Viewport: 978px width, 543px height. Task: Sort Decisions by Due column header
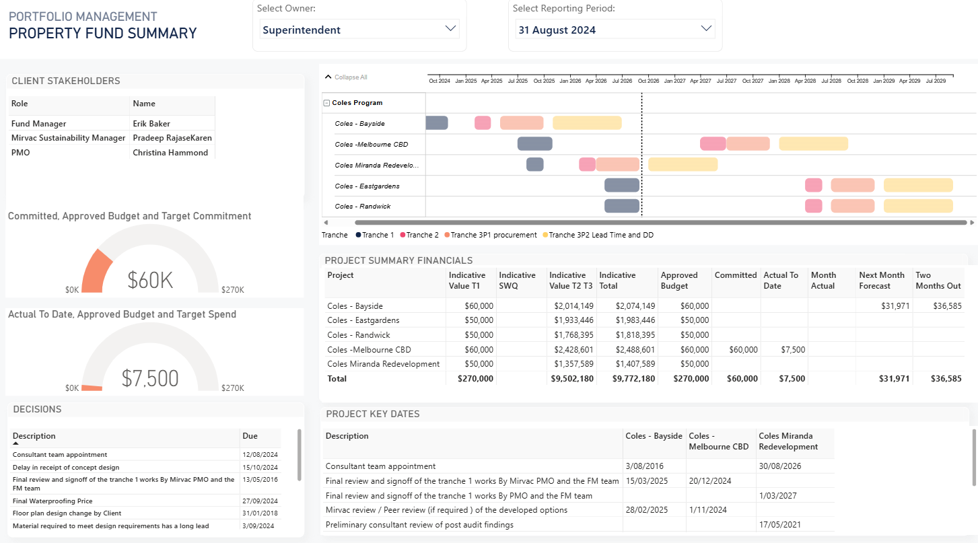click(x=249, y=436)
